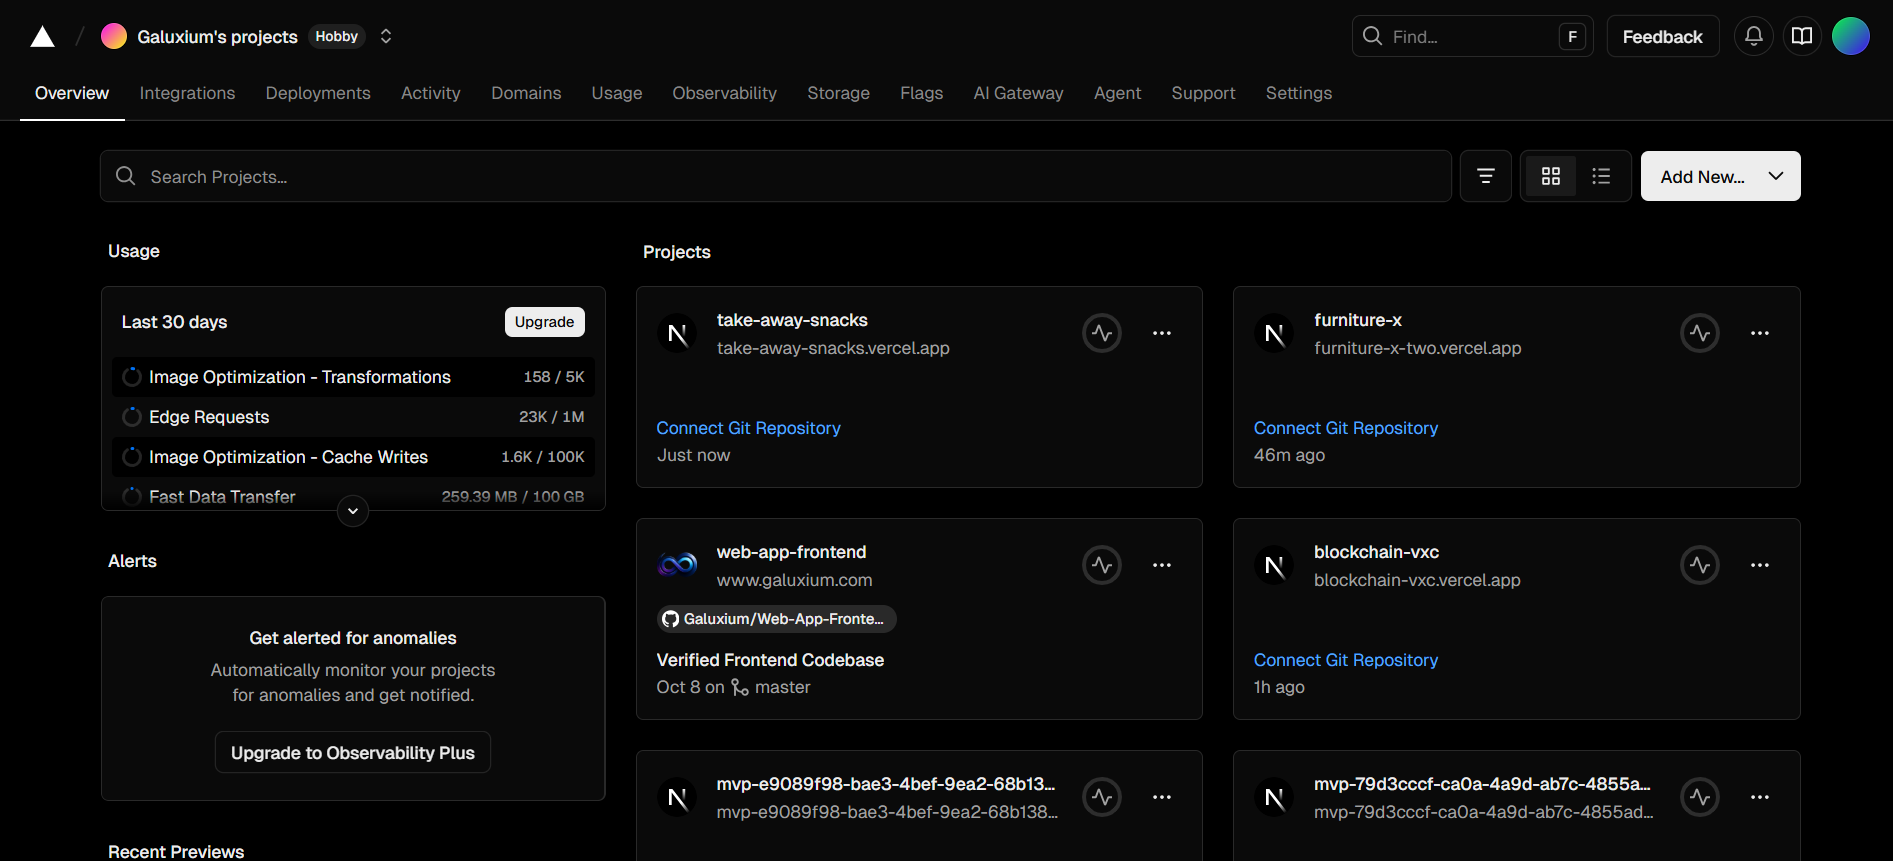Click the mvp-e9089f98 Next.js project icon

pos(677,798)
